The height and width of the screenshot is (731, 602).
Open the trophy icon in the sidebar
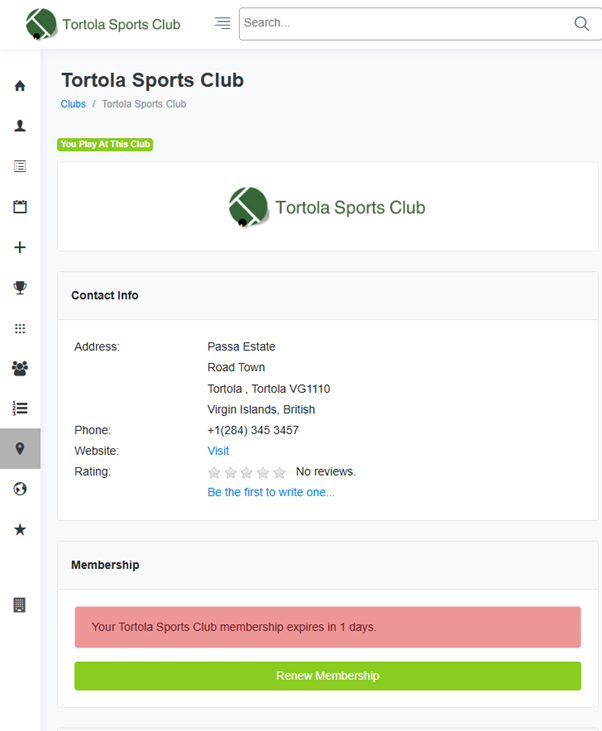pos(20,288)
